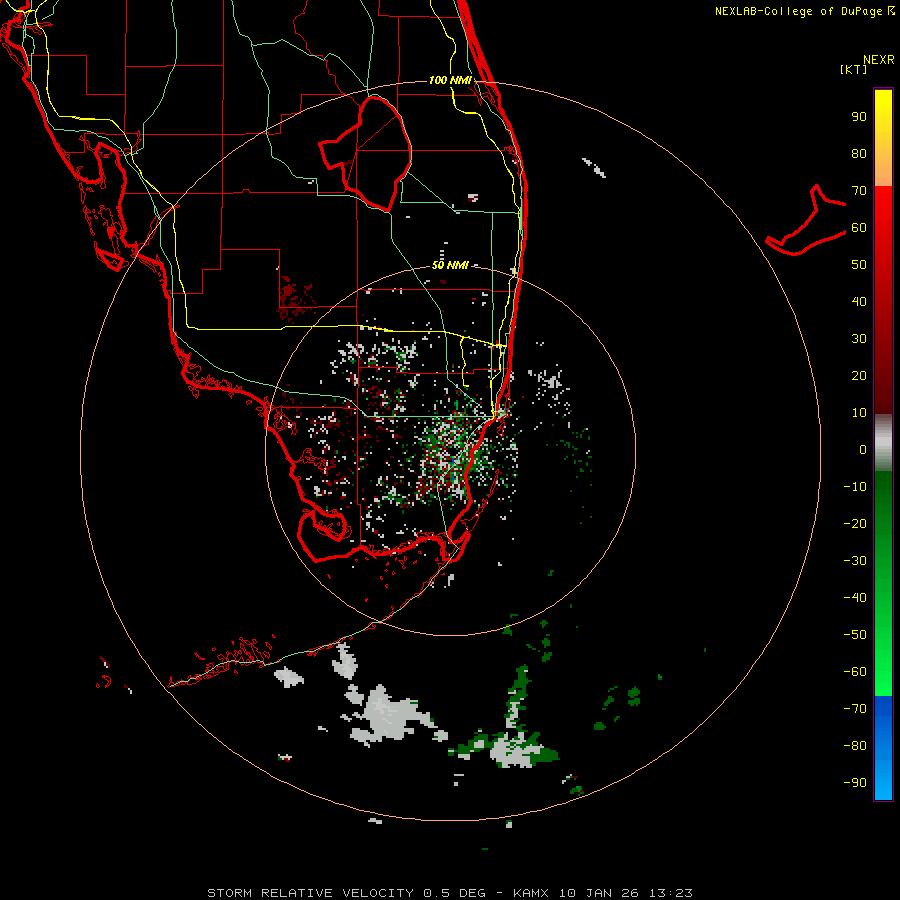Image resolution: width=900 pixels, height=900 pixels.
Task: Pick the gray zero-velocity color bar segment
Action: [x=883, y=443]
